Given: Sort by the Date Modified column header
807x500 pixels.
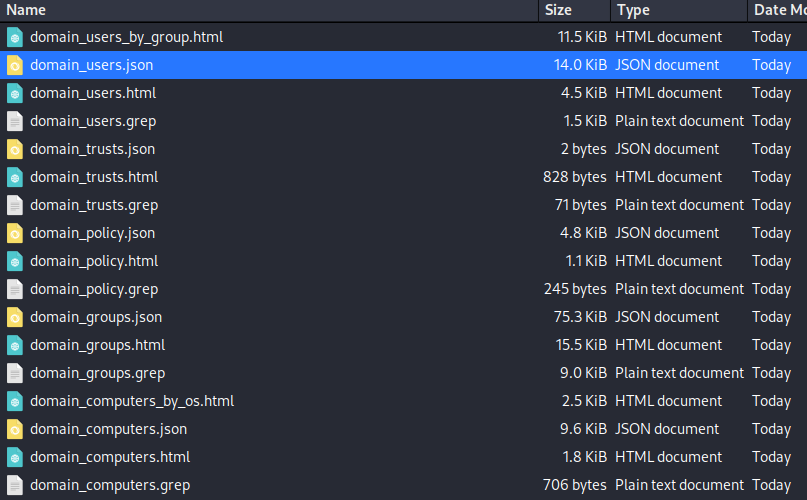Looking at the screenshot, I should (x=778, y=10).
